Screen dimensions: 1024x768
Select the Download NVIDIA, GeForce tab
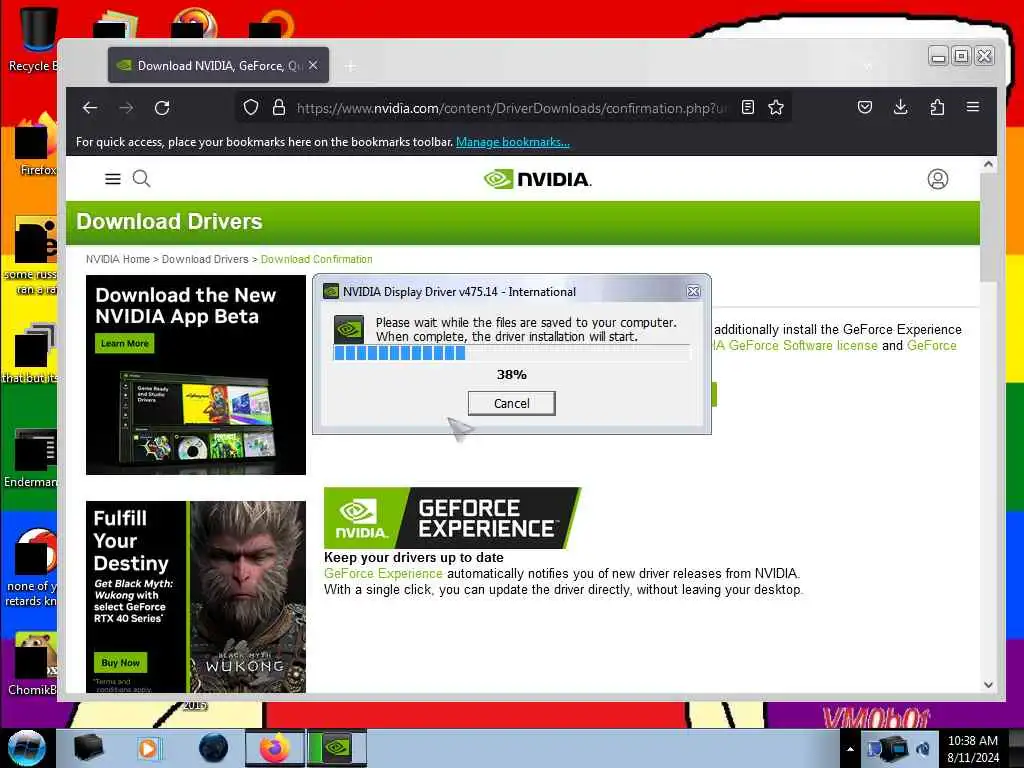tap(218, 65)
